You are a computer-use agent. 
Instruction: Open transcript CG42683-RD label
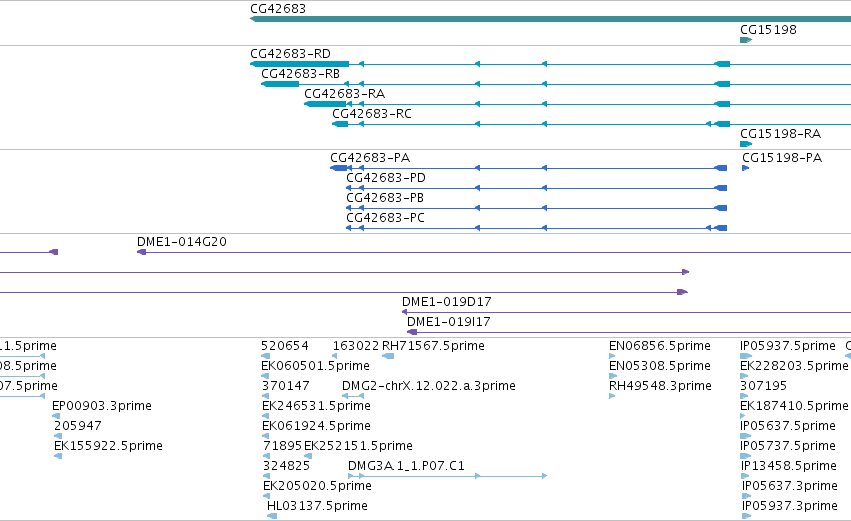290,54
